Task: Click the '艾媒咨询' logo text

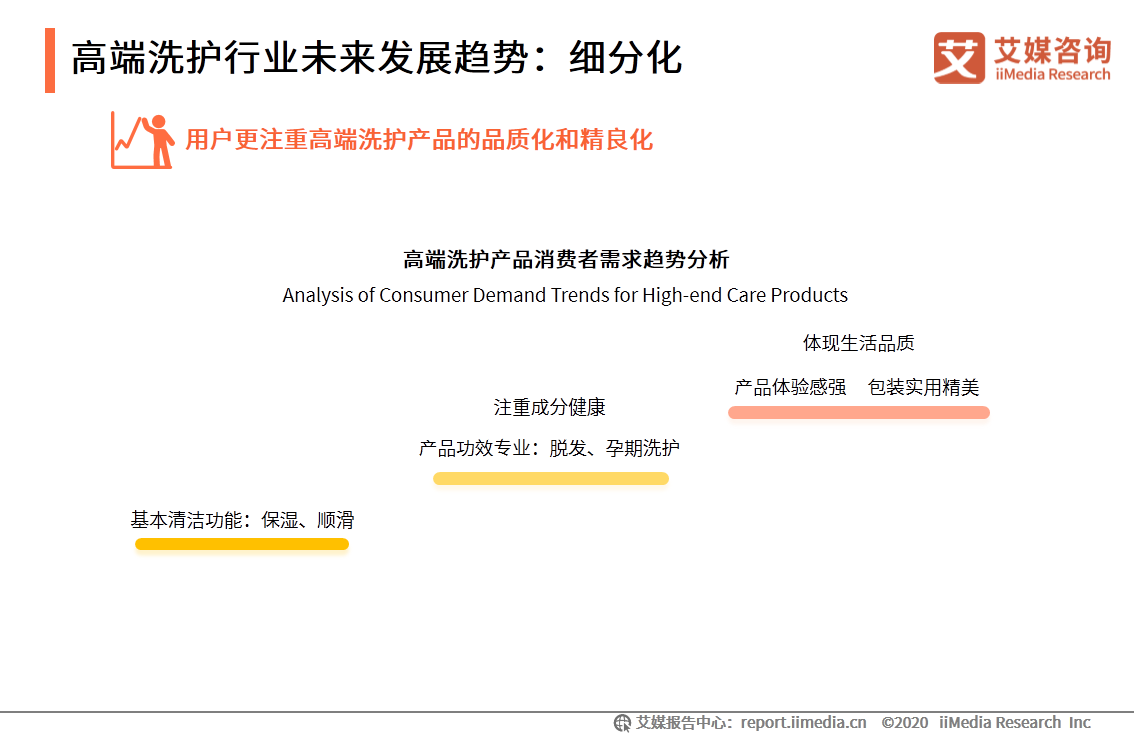Action: (x=1048, y=48)
